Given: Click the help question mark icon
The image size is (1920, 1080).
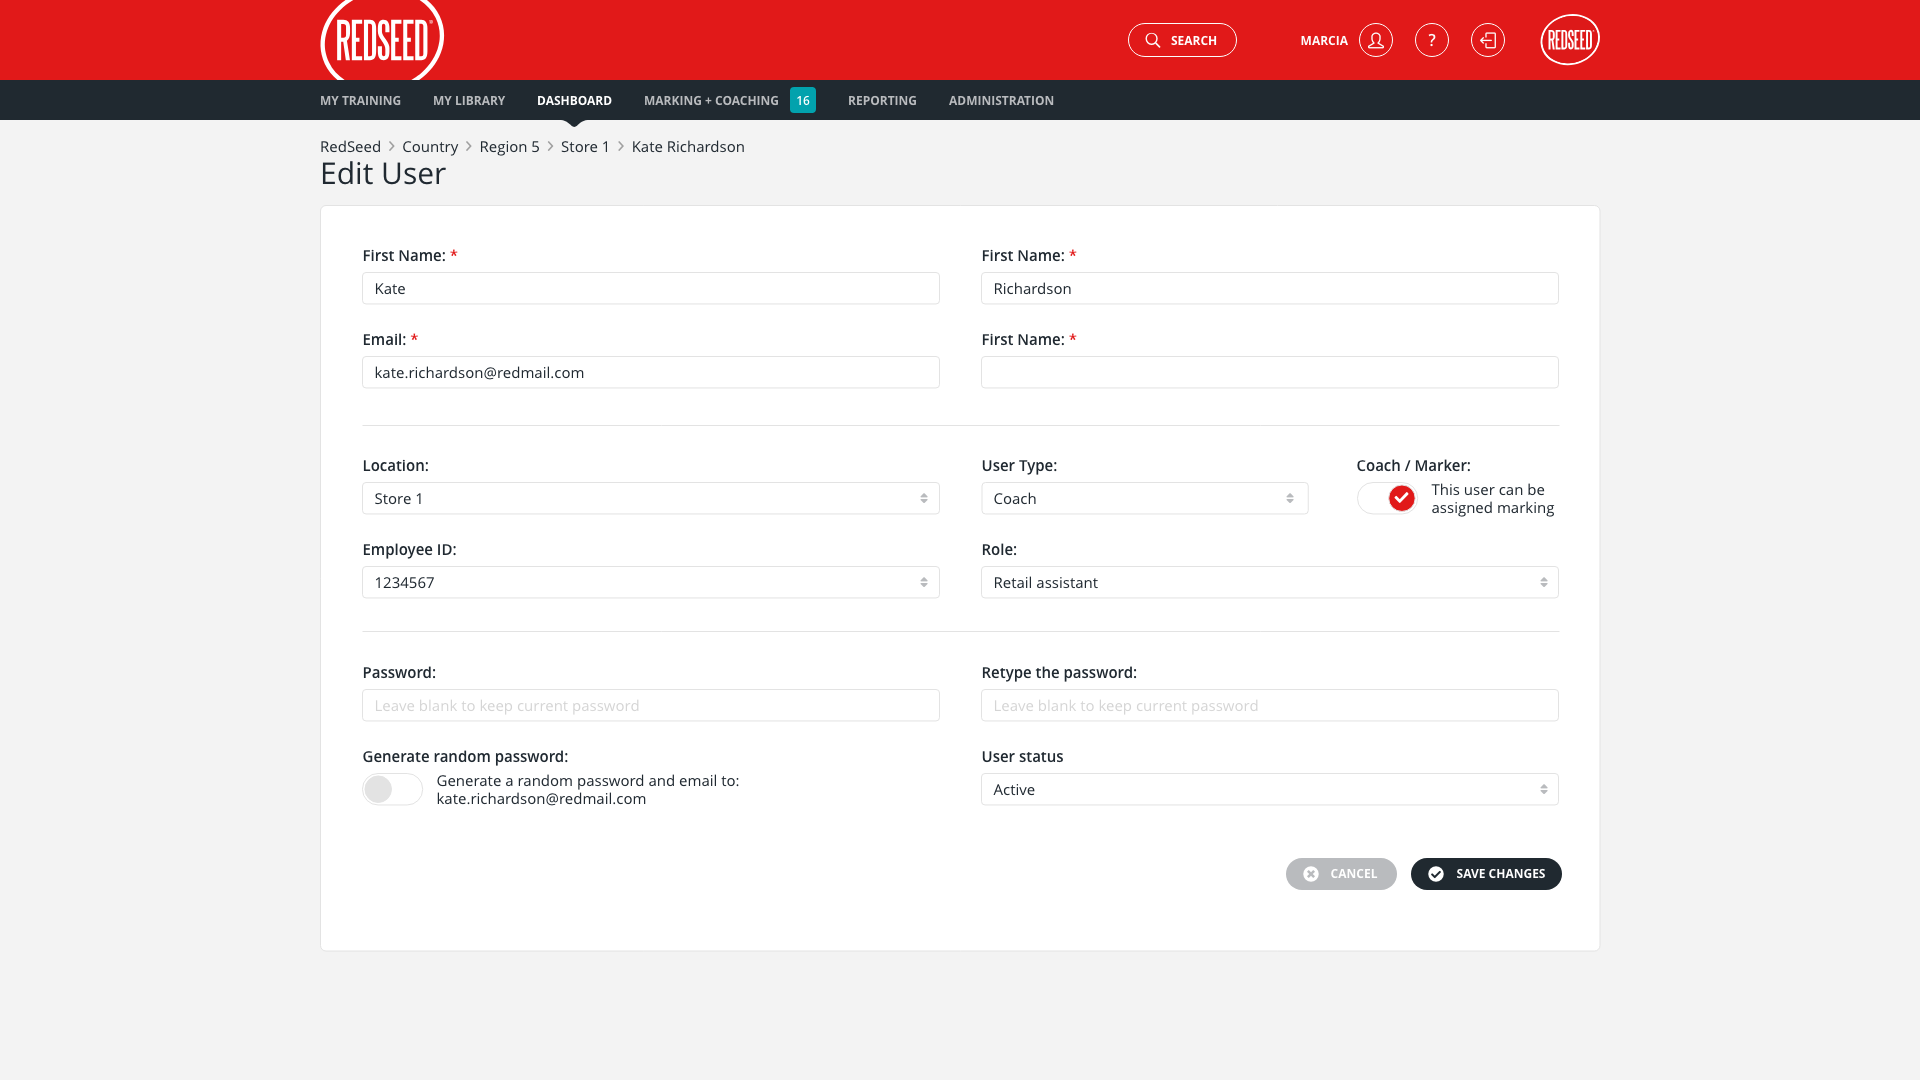Looking at the screenshot, I should (x=1431, y=40).
